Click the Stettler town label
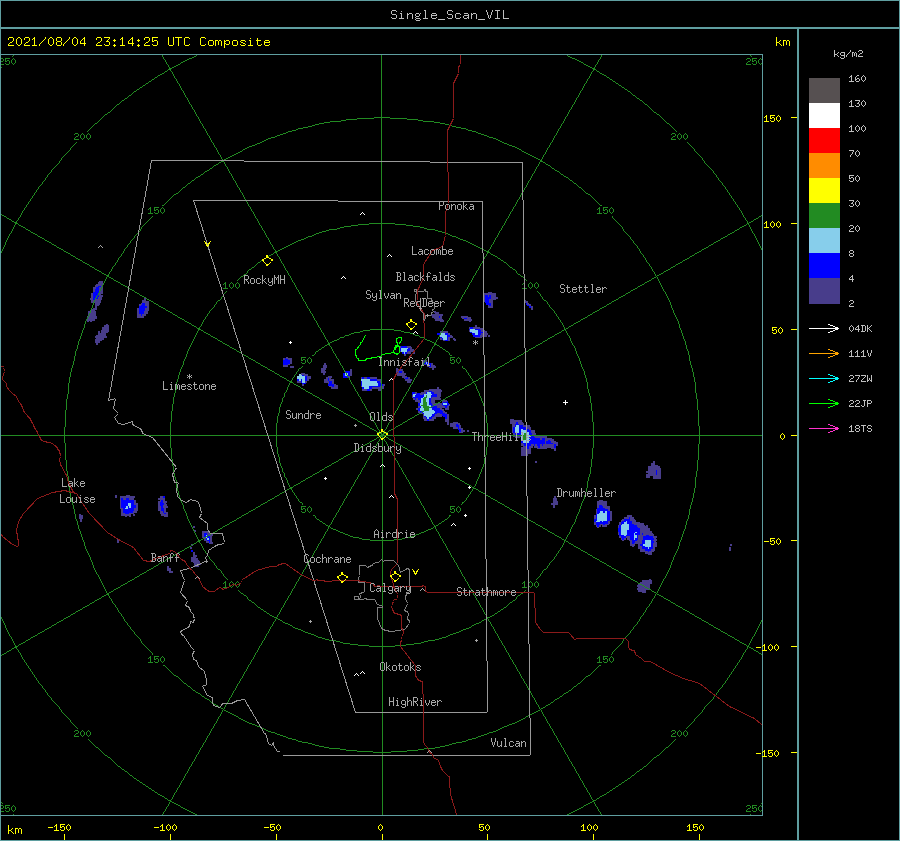This screenshot has width=900, height=841. tap(583, 289)
